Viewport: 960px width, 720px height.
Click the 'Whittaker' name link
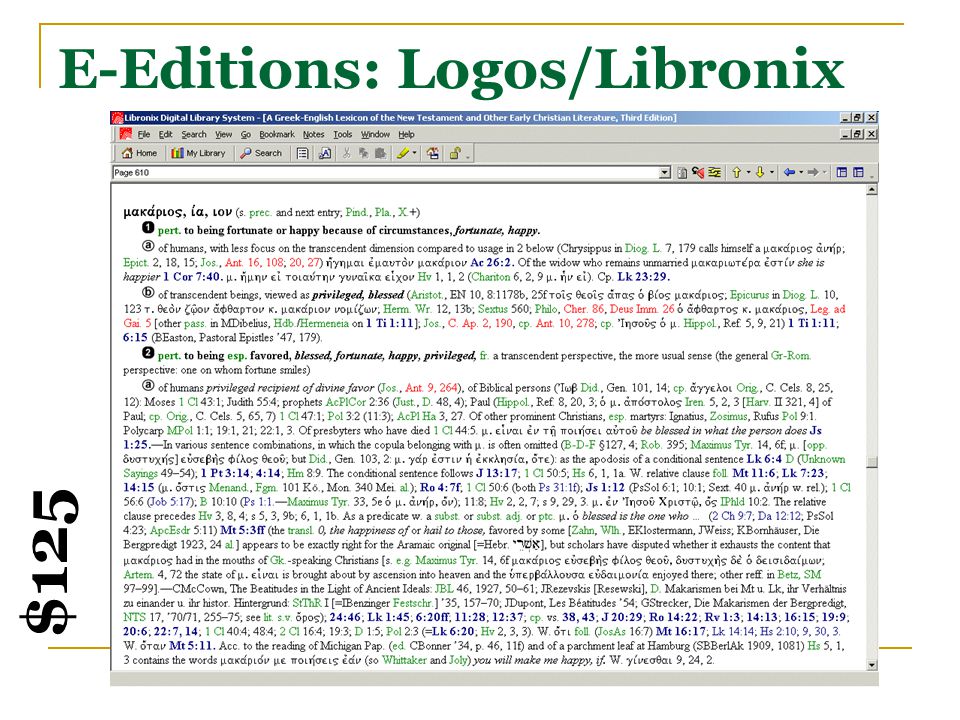[x=405, y=659]
